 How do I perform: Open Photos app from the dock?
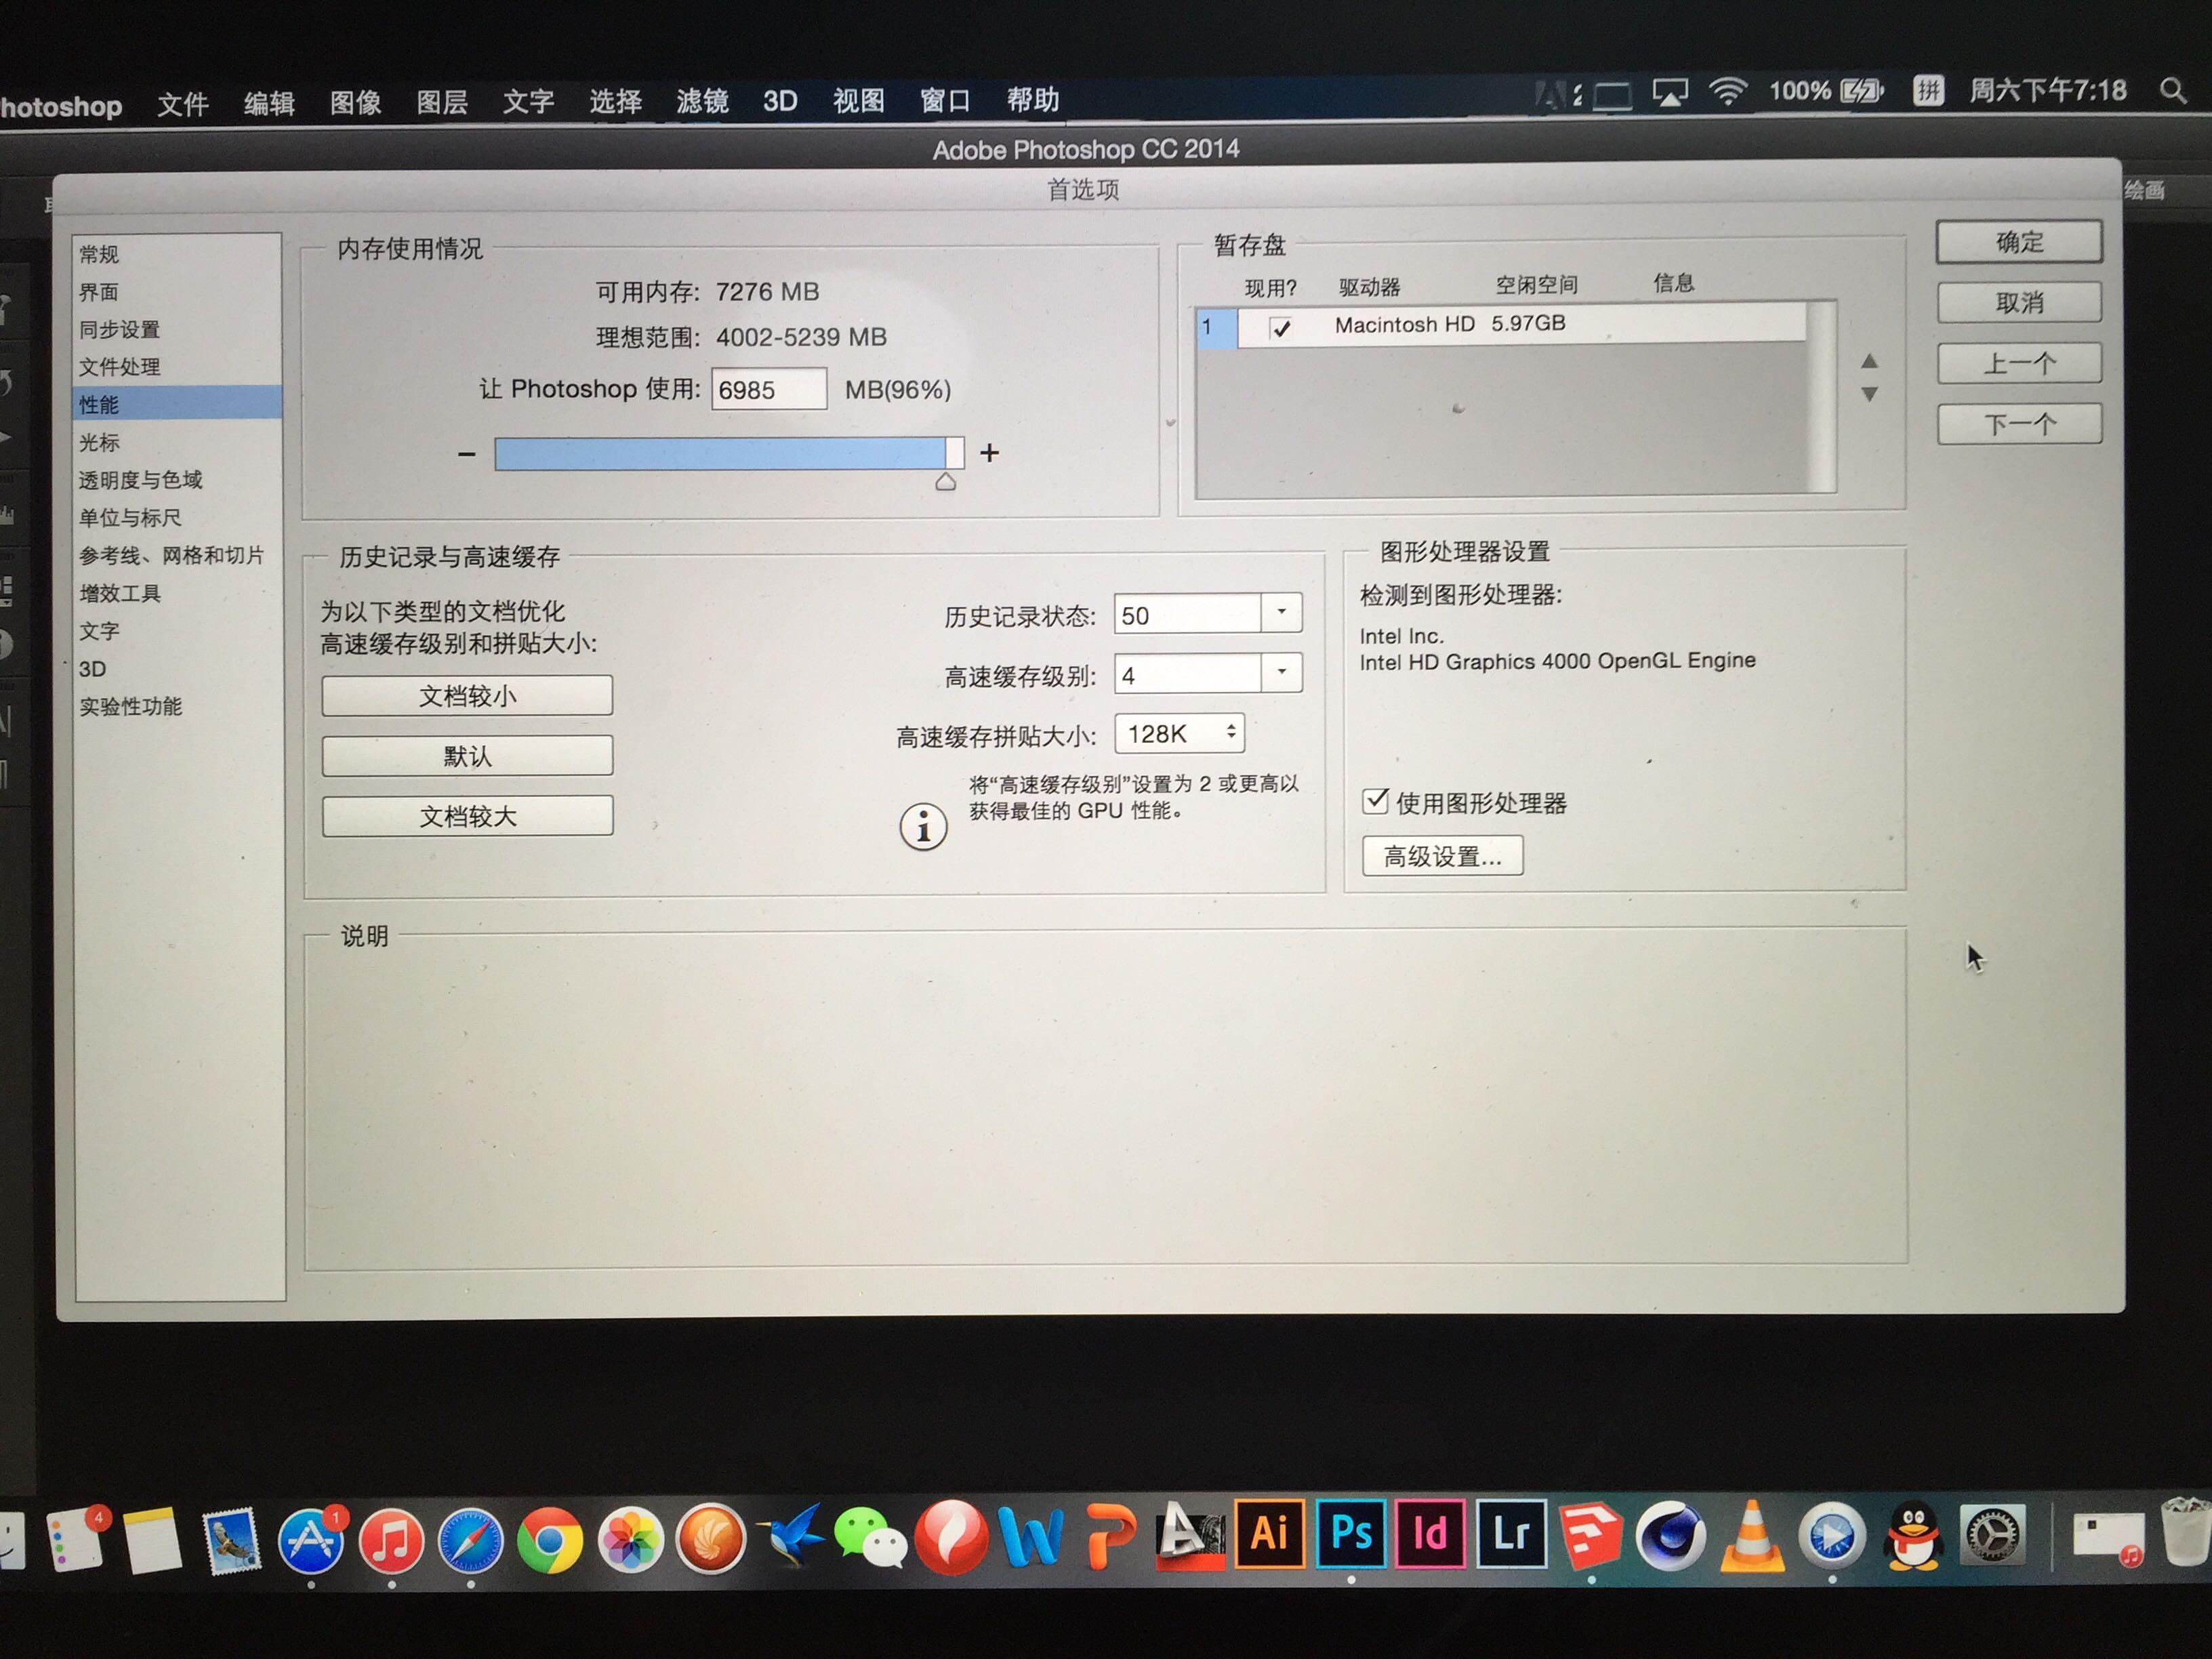631,1539
